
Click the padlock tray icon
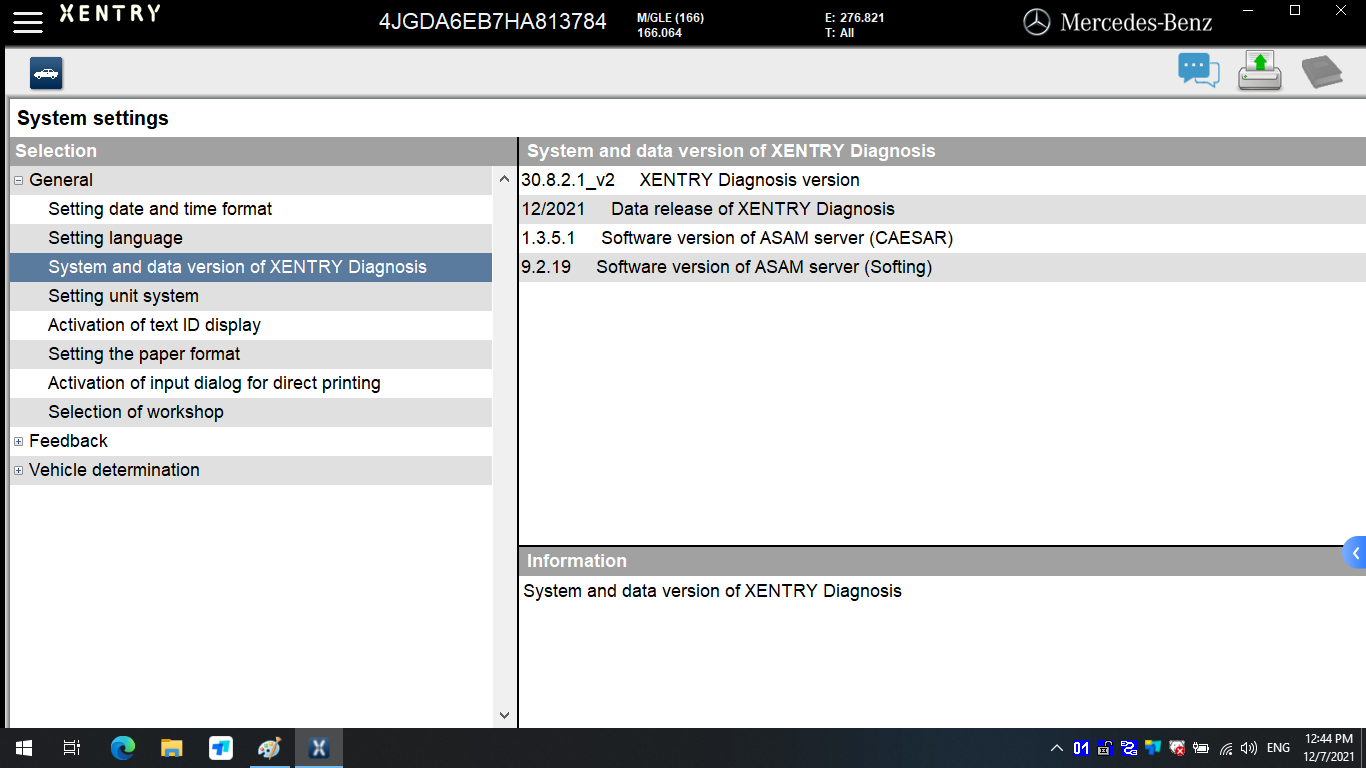[1105, 748]
